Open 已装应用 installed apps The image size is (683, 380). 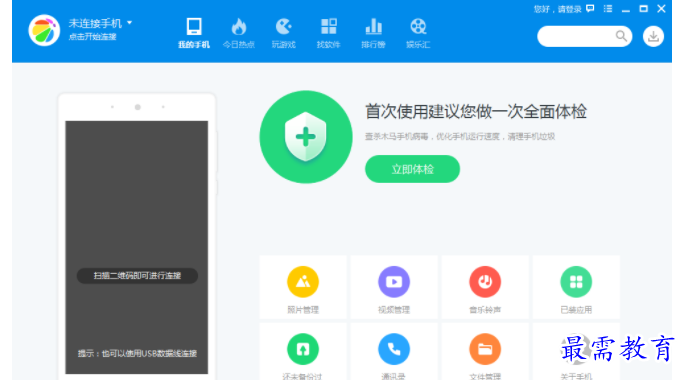pyautogui.click(x=576, y=288)
